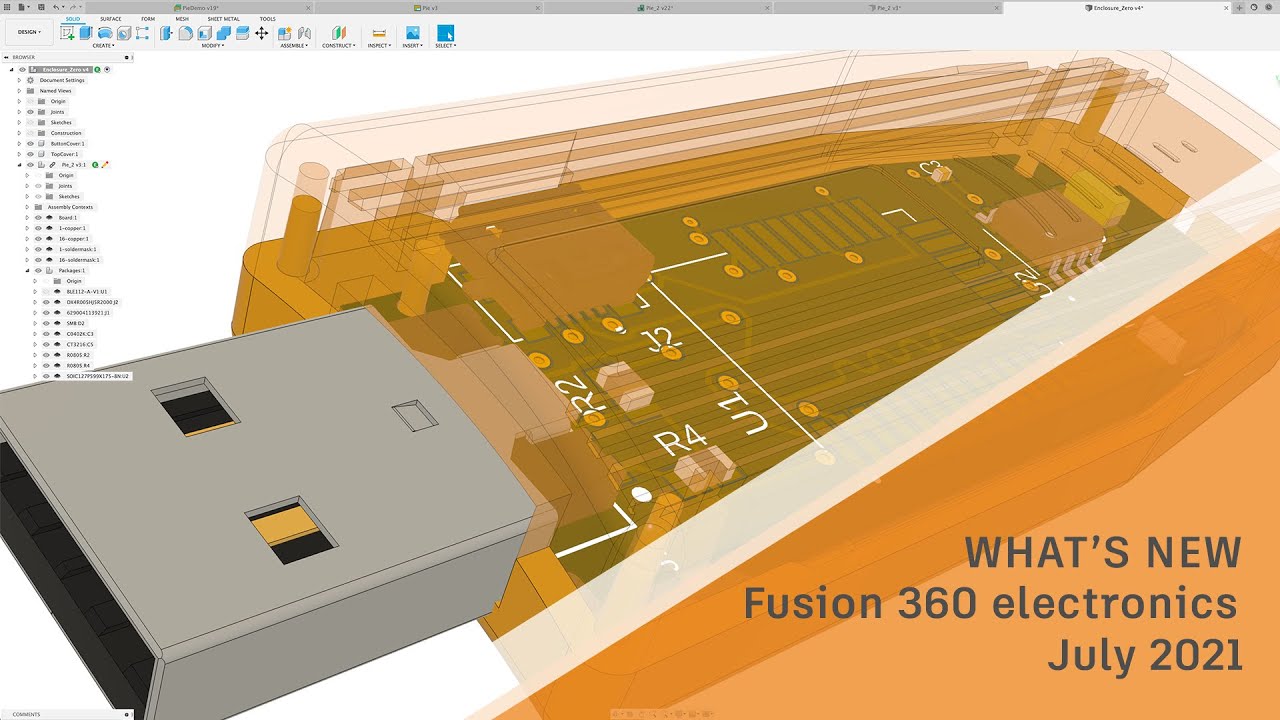Select the Combine tool

point(223,33)
